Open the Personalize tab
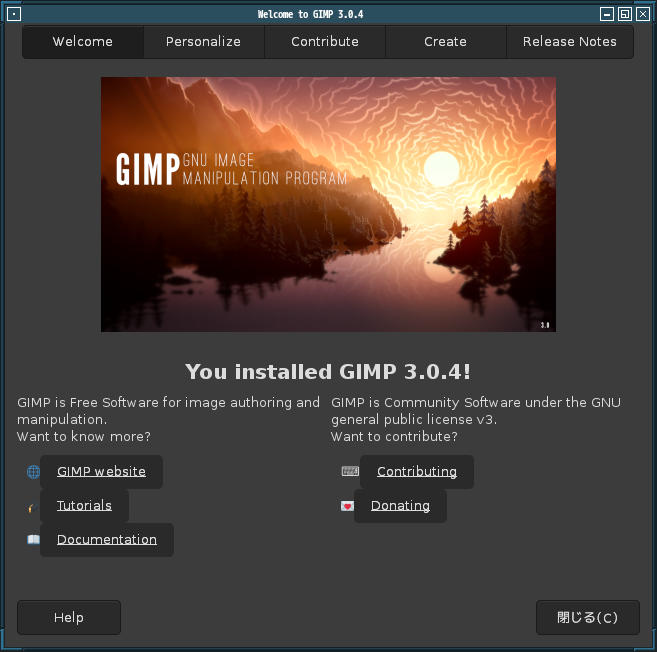This screenshot has height=652, width=657. pyautogui.click(x=203, y=42)
